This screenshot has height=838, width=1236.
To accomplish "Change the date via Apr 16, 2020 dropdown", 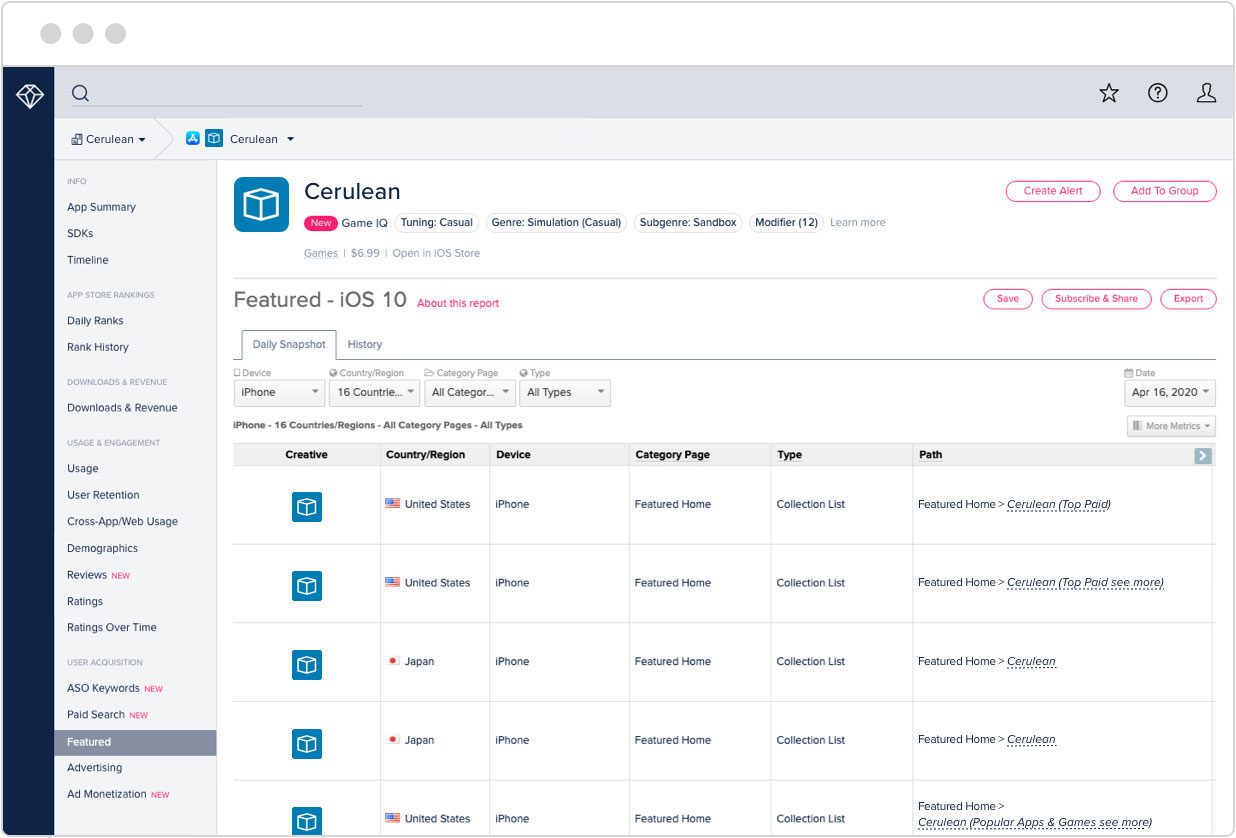I will click(1169, 392).
